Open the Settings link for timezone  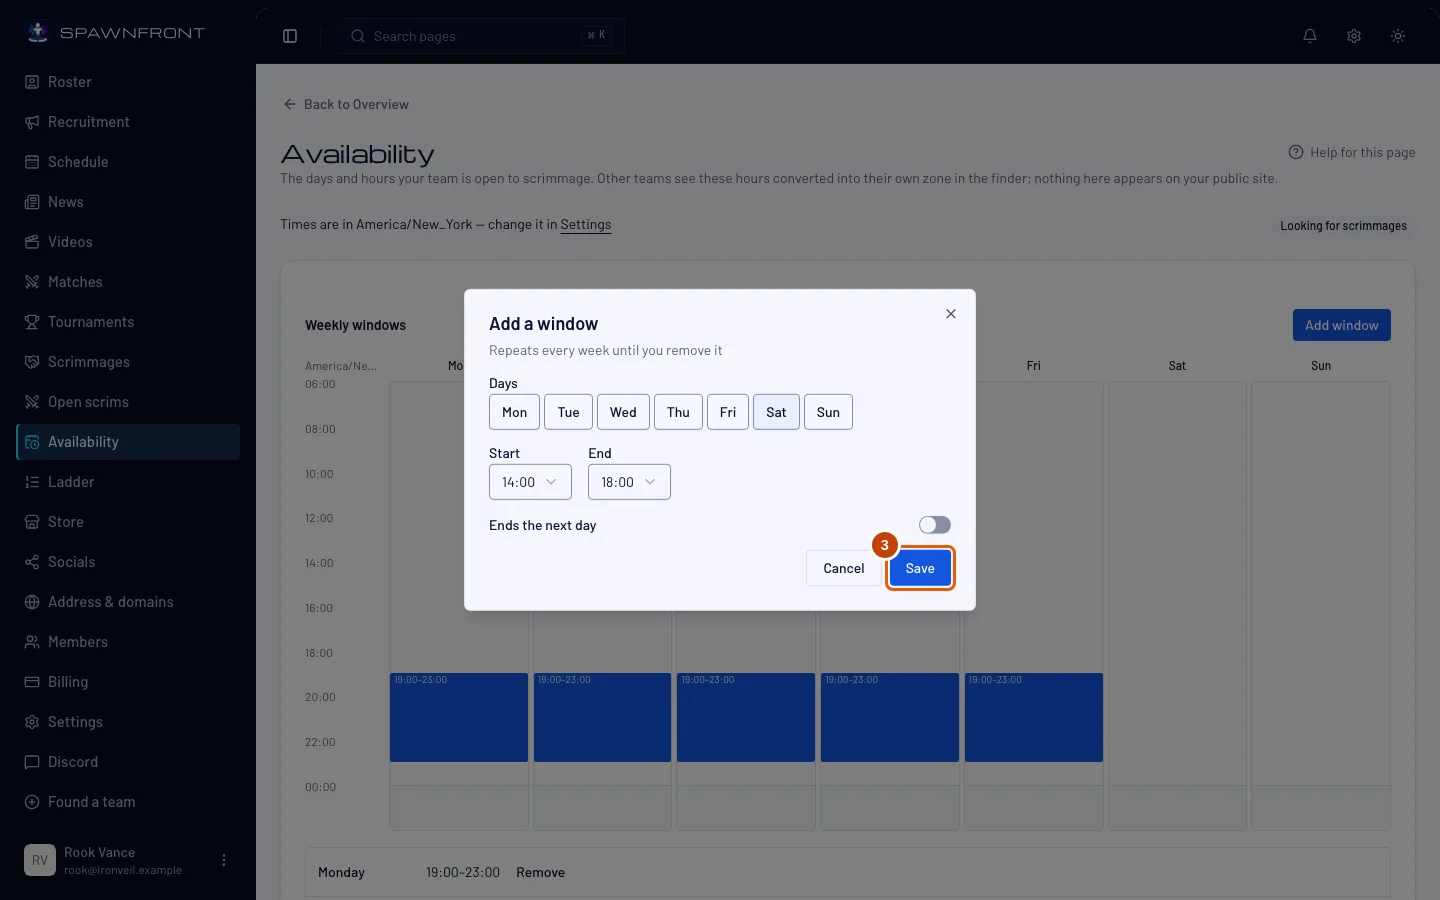586,225
